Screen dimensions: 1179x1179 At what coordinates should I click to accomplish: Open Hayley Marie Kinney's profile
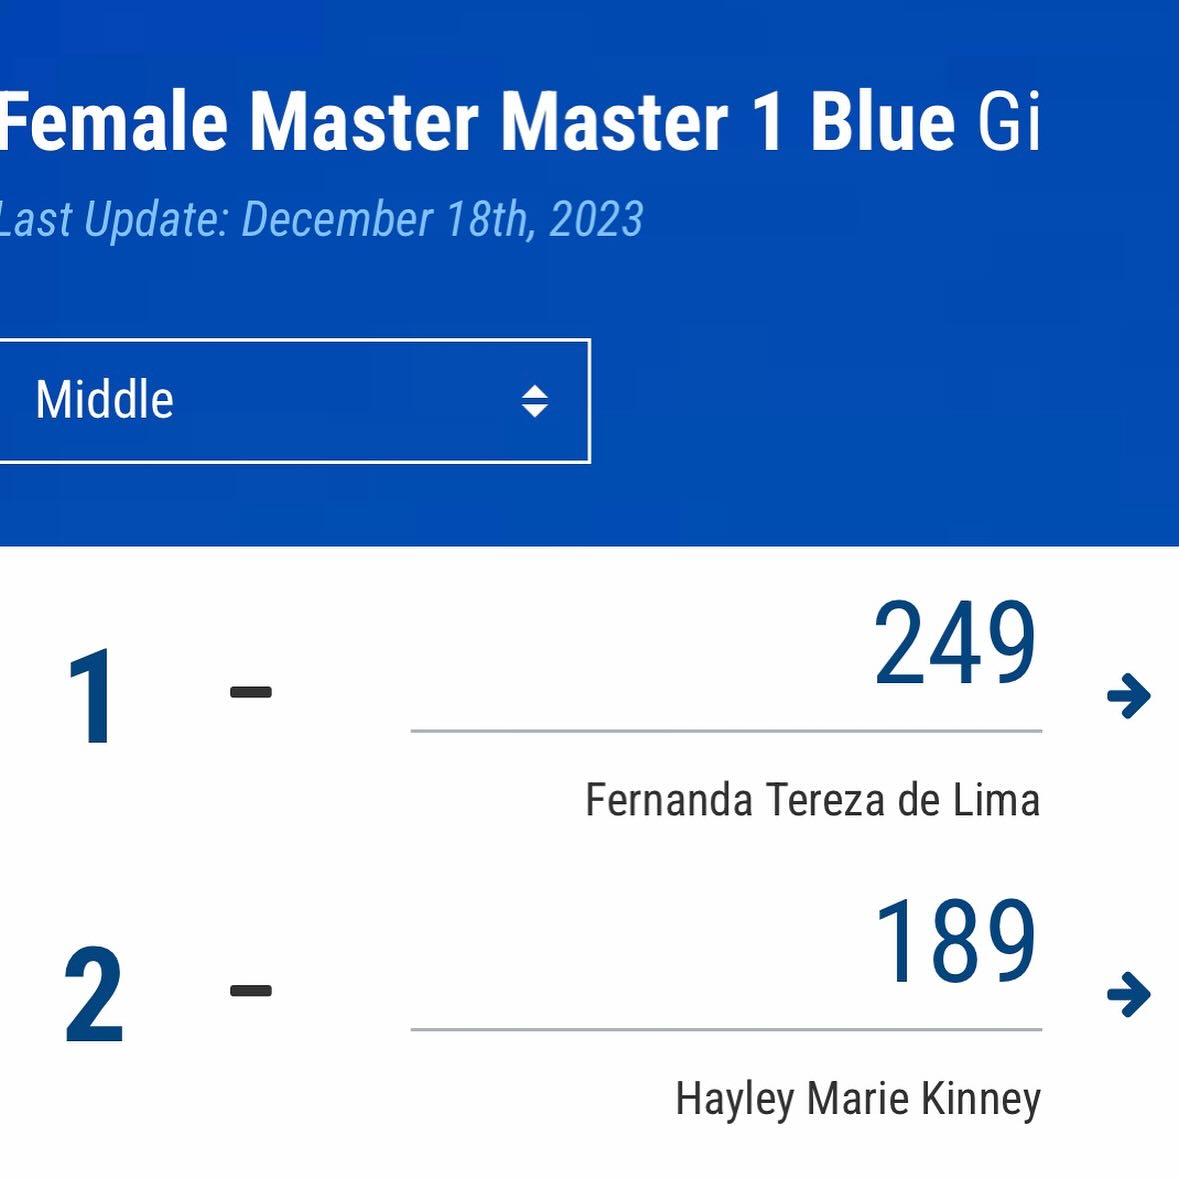[857, 1098]
